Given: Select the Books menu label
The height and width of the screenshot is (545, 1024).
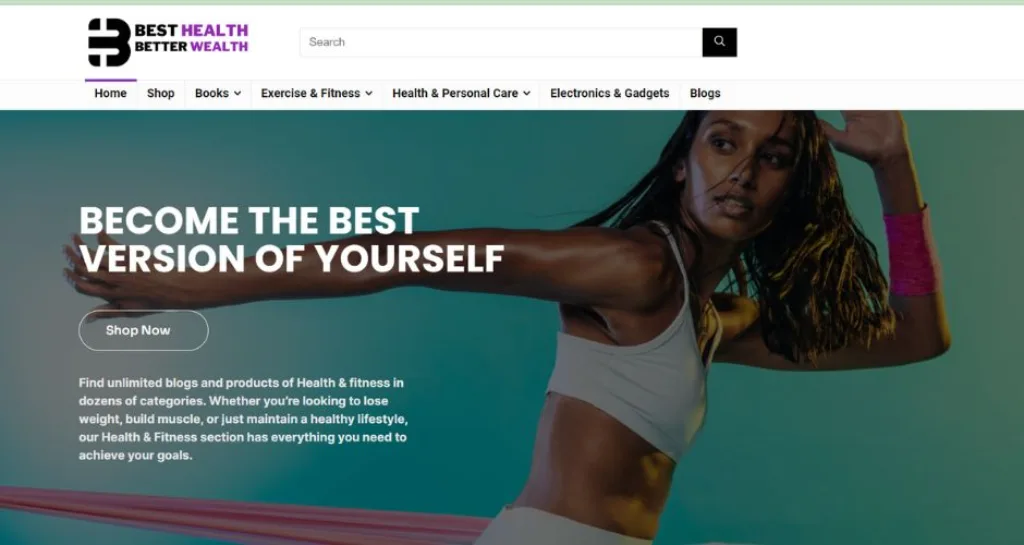Looking at the screenshot, I should (212, 93).
